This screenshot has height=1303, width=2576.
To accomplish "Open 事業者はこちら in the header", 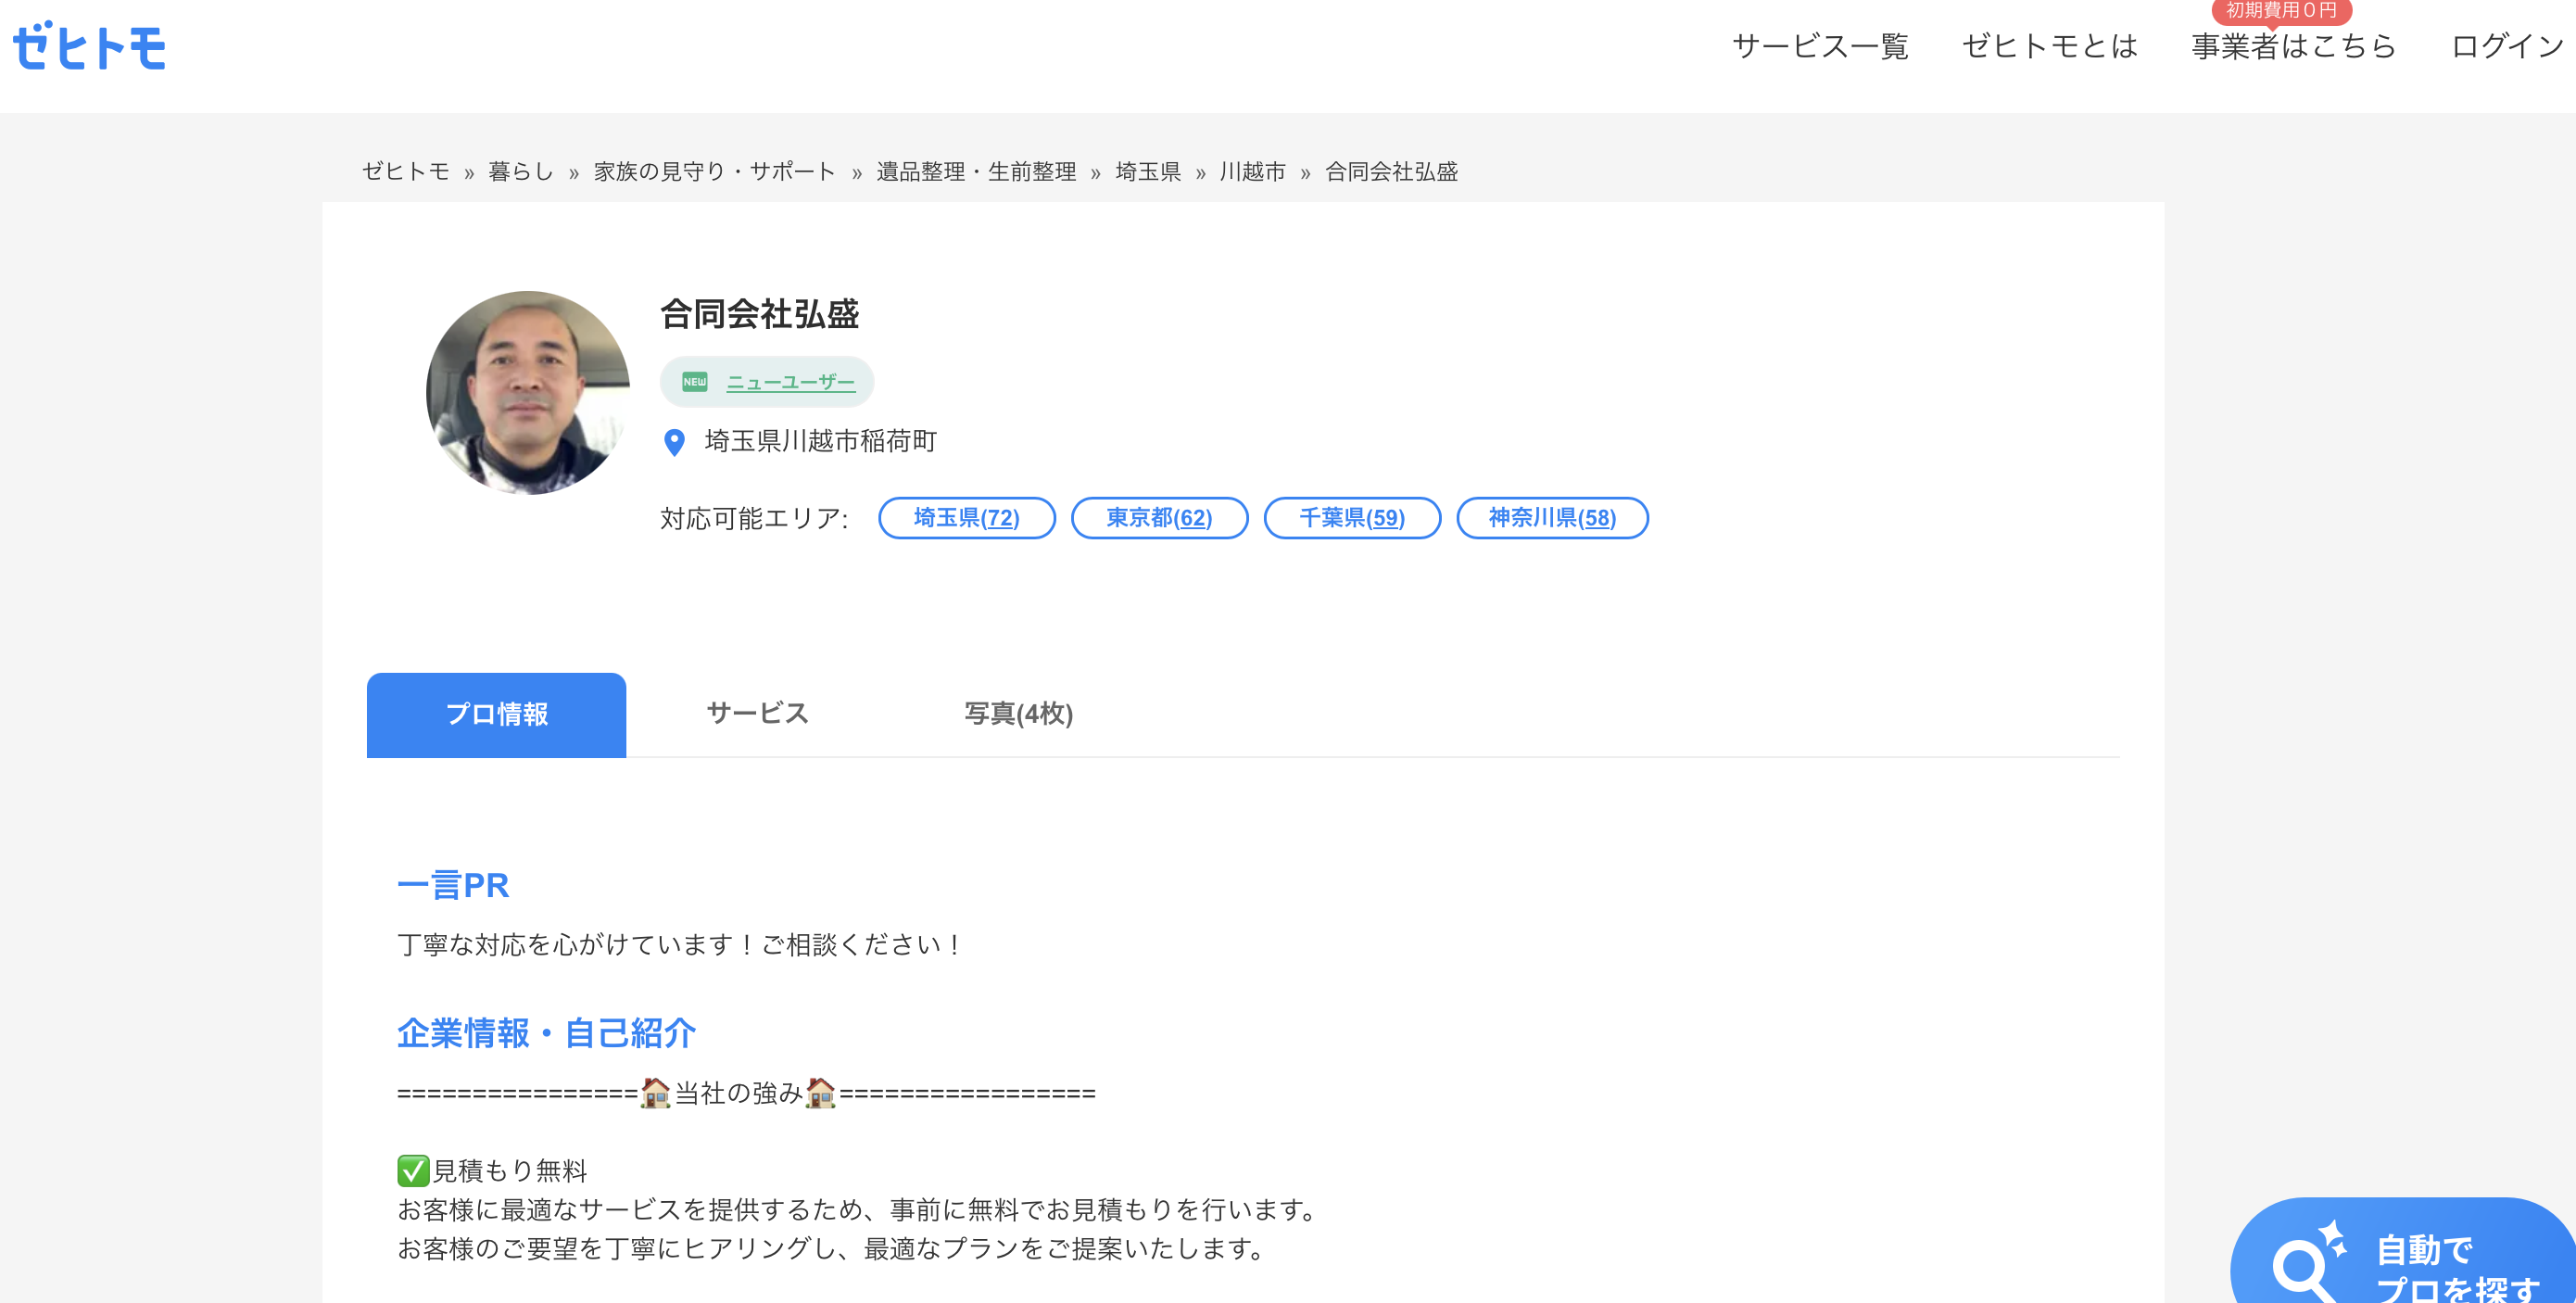I will (x=2294, y=46).
